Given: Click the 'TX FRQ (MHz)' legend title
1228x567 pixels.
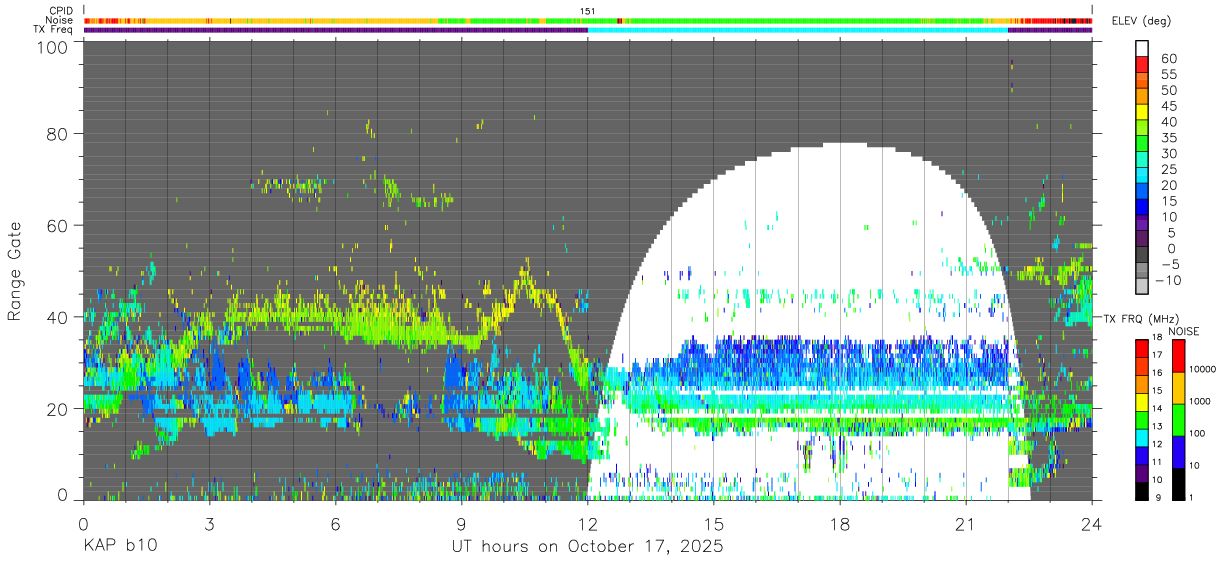Looking at the screenshot, I should (1140, 318).
